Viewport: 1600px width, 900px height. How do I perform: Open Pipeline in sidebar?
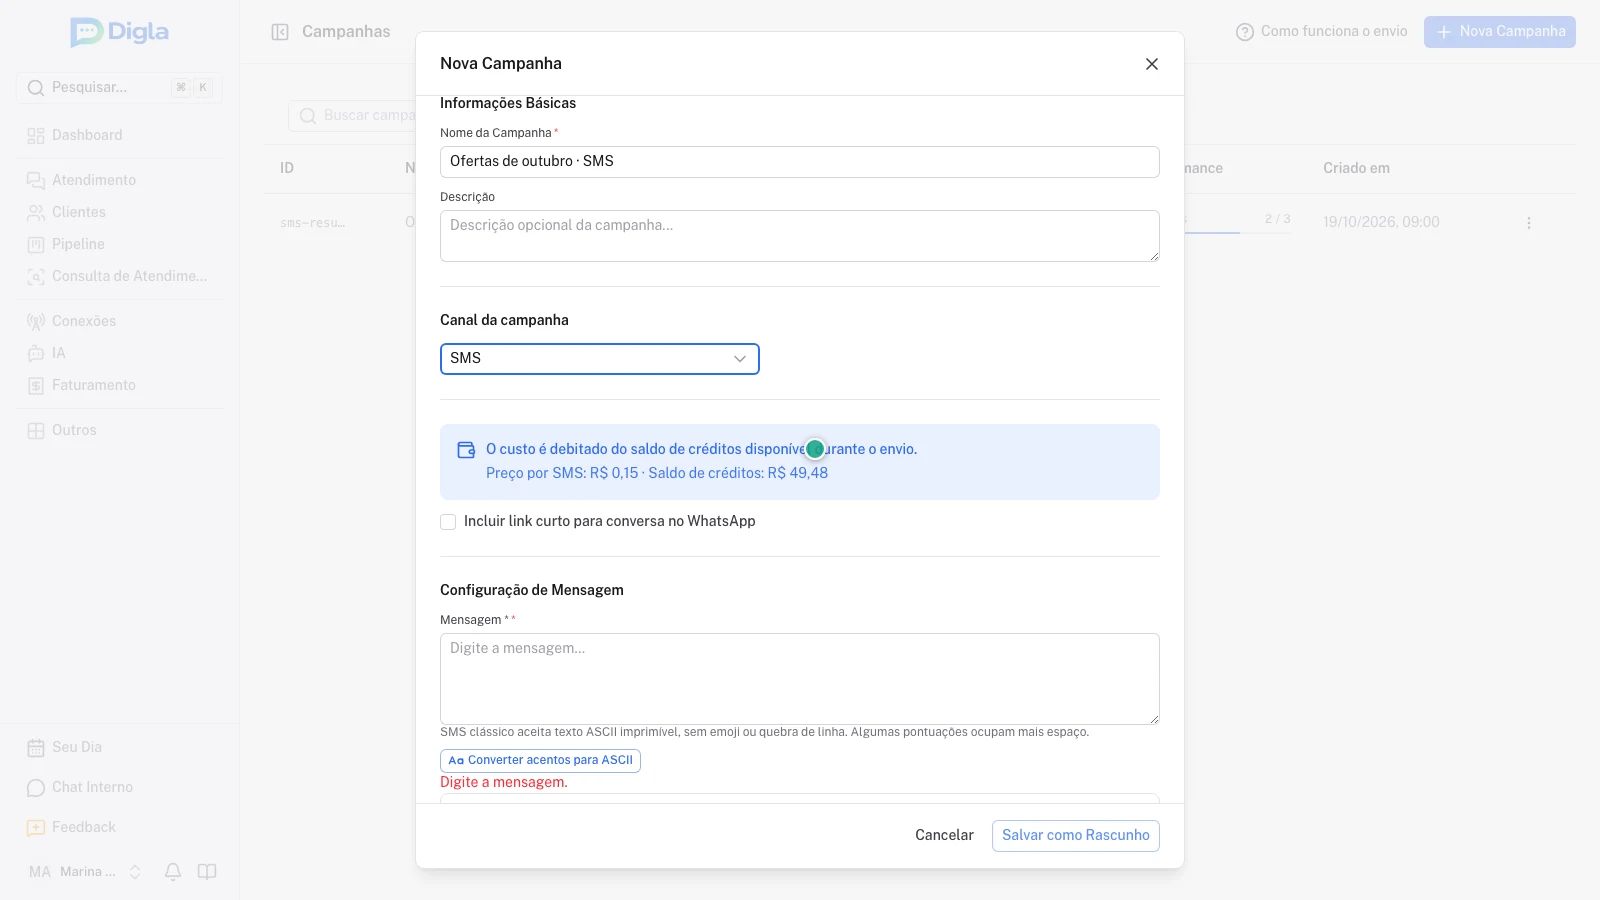tap(119, 244)
